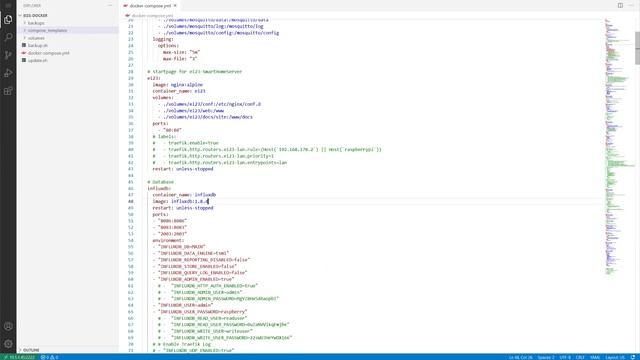Click the remote host indicator in the status bar
Screen dimensions: 640x360
(18, 357)
